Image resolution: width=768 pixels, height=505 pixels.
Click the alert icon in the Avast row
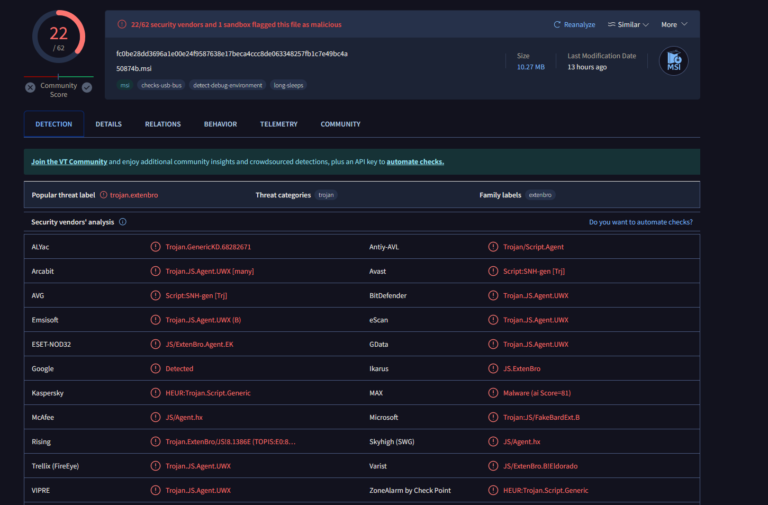pos(493,271)
